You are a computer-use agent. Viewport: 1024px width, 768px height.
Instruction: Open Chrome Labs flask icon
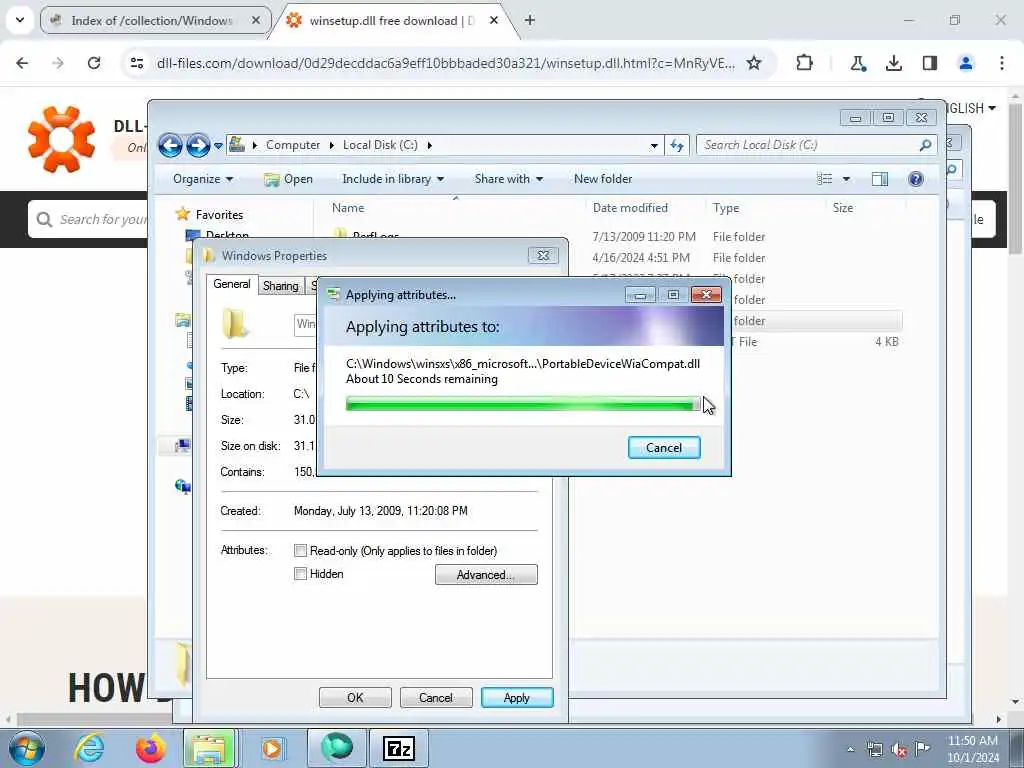pos(857,63)
